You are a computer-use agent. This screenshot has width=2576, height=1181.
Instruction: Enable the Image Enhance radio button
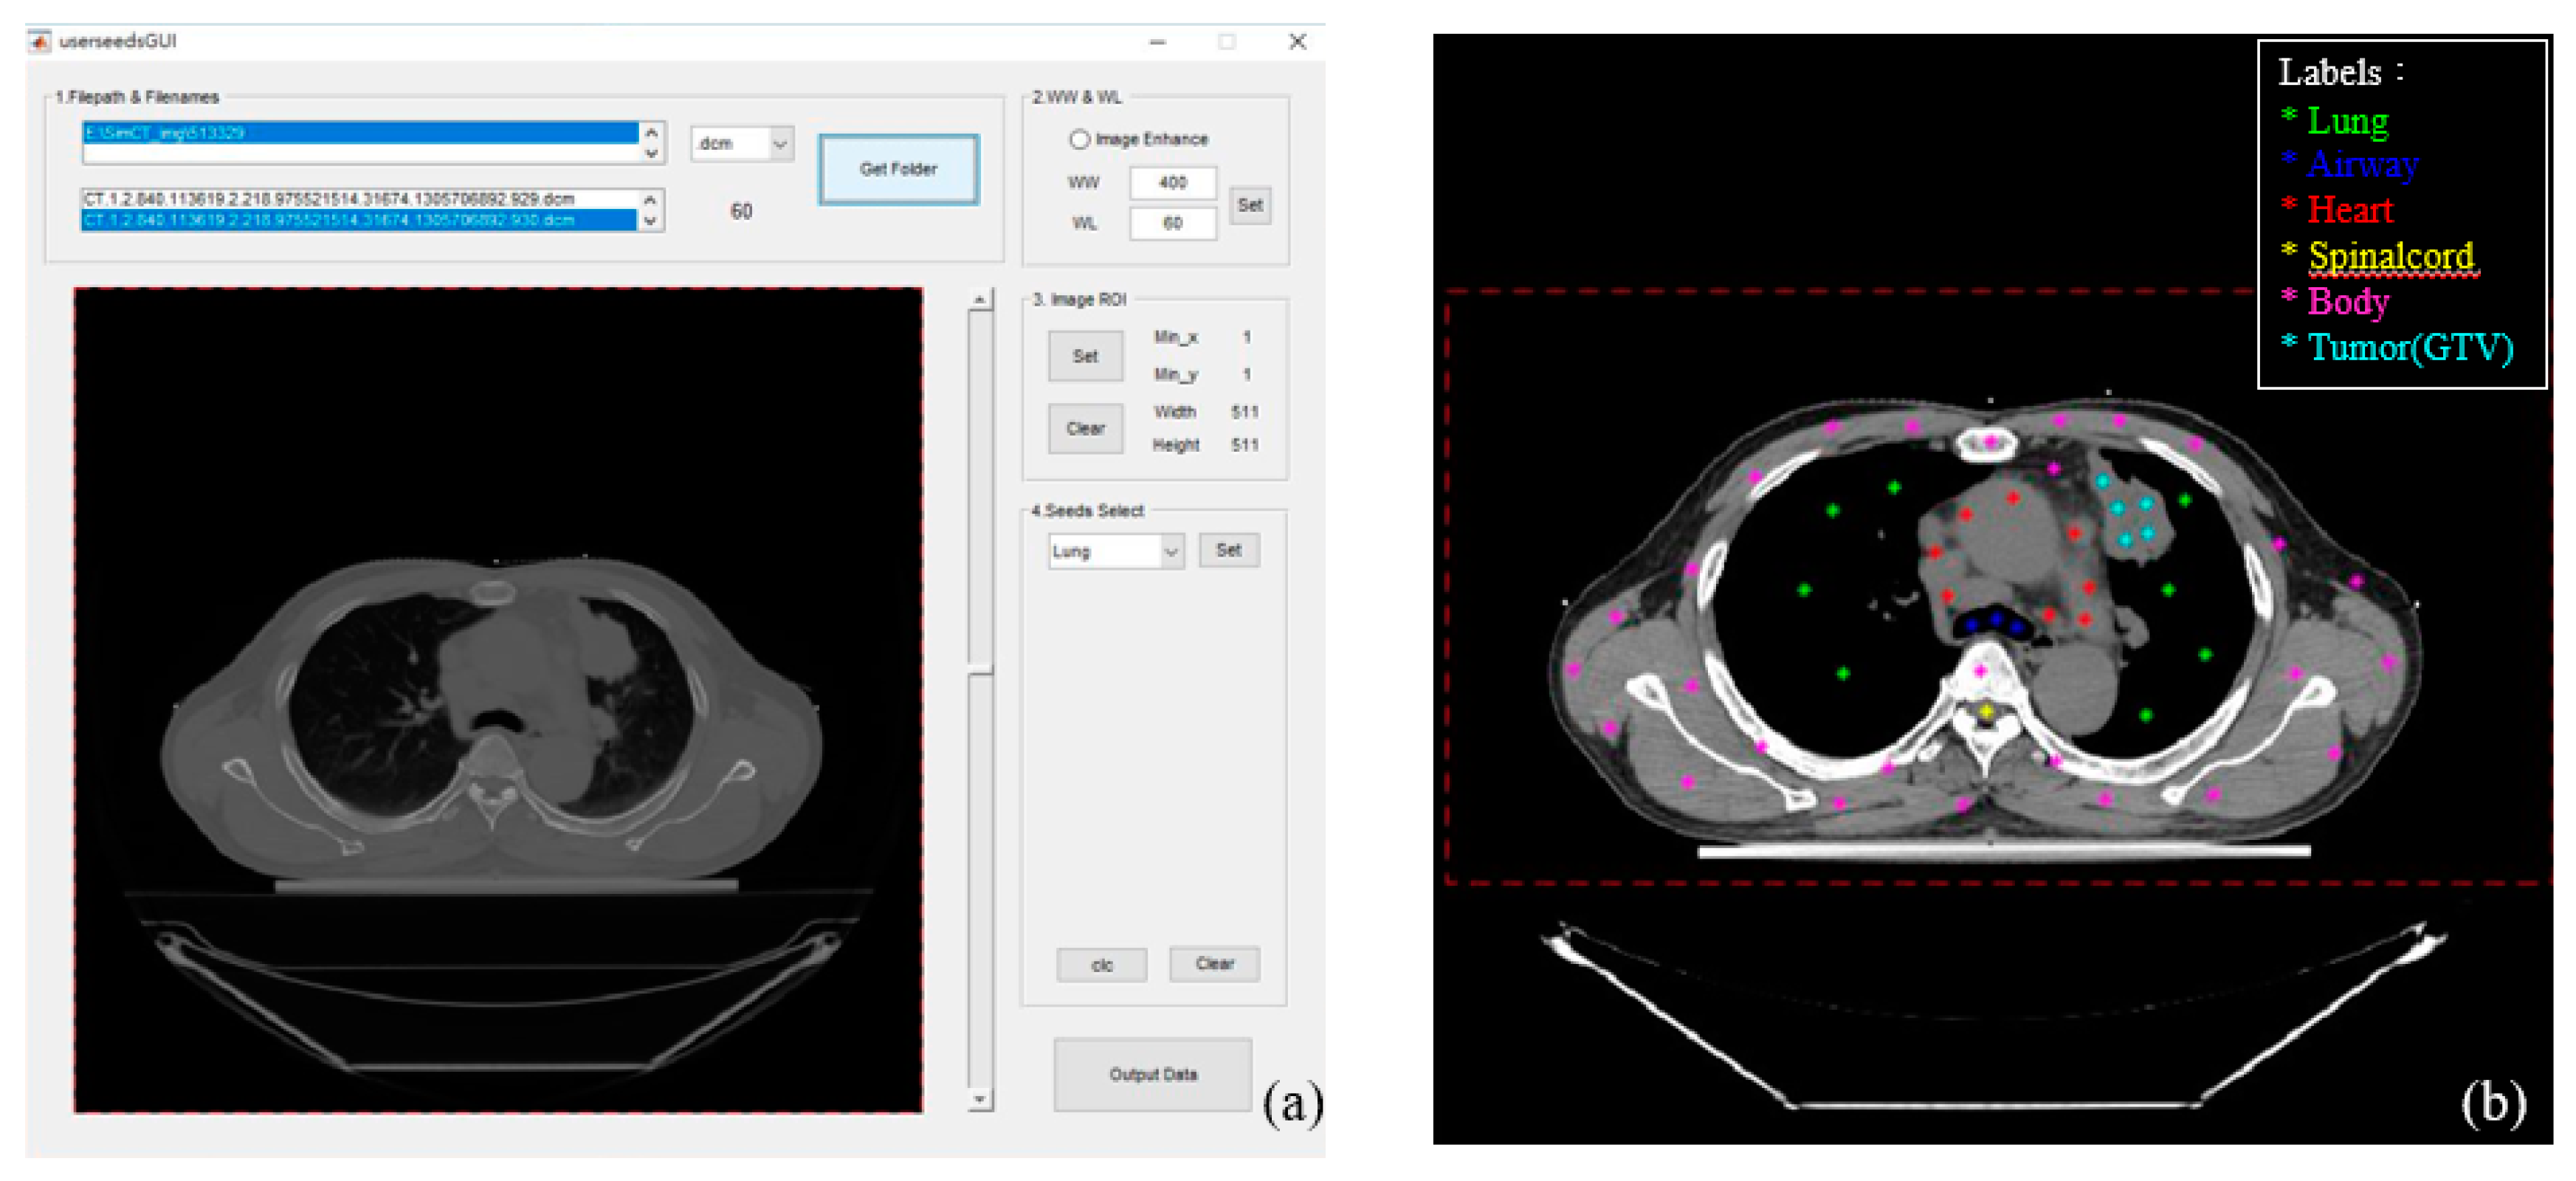tap(1079, 139)
